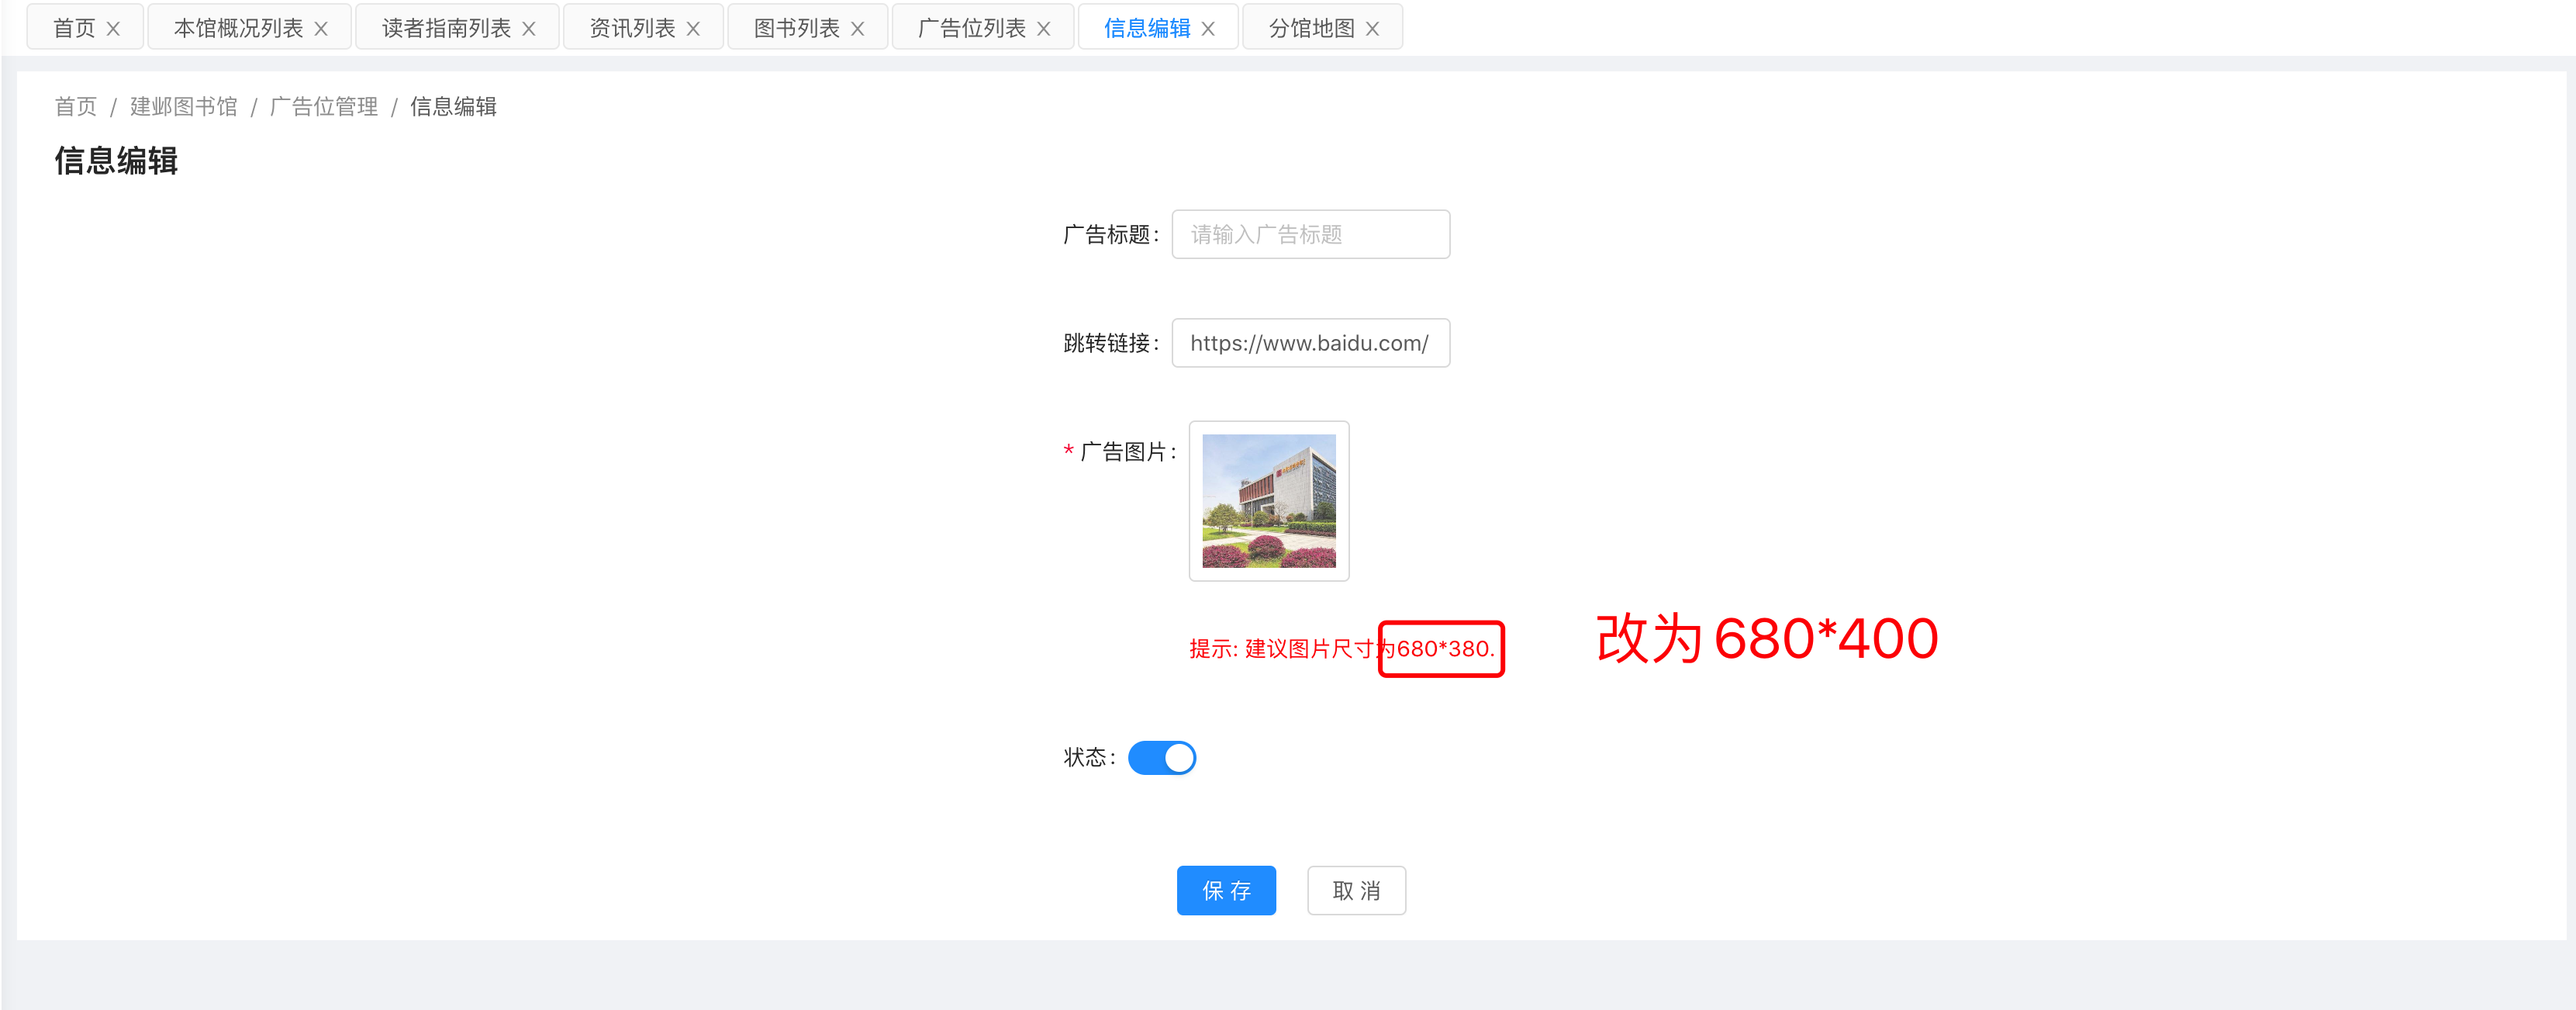Open 广告位管理 in the breadcrumb

324,107
